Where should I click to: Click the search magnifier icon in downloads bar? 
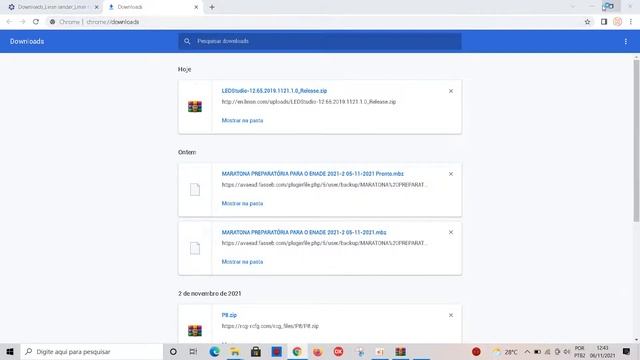[187, 41]
